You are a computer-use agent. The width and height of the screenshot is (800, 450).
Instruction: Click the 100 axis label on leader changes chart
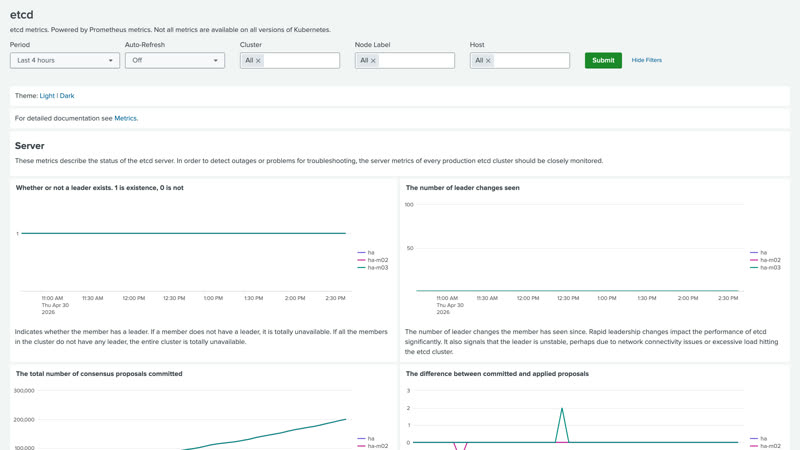(x=409, y=205)
